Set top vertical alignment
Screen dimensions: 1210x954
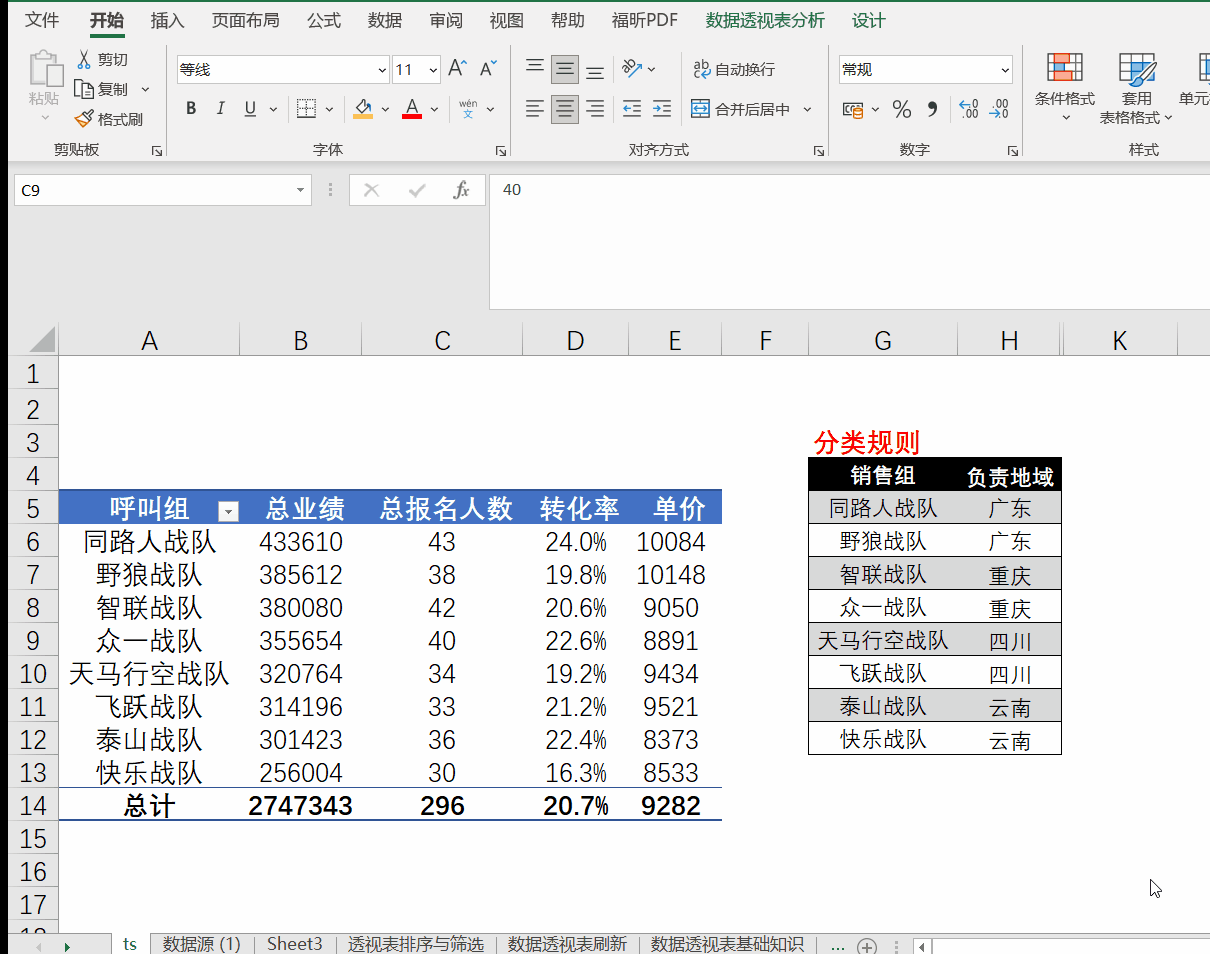click(535, 68)
